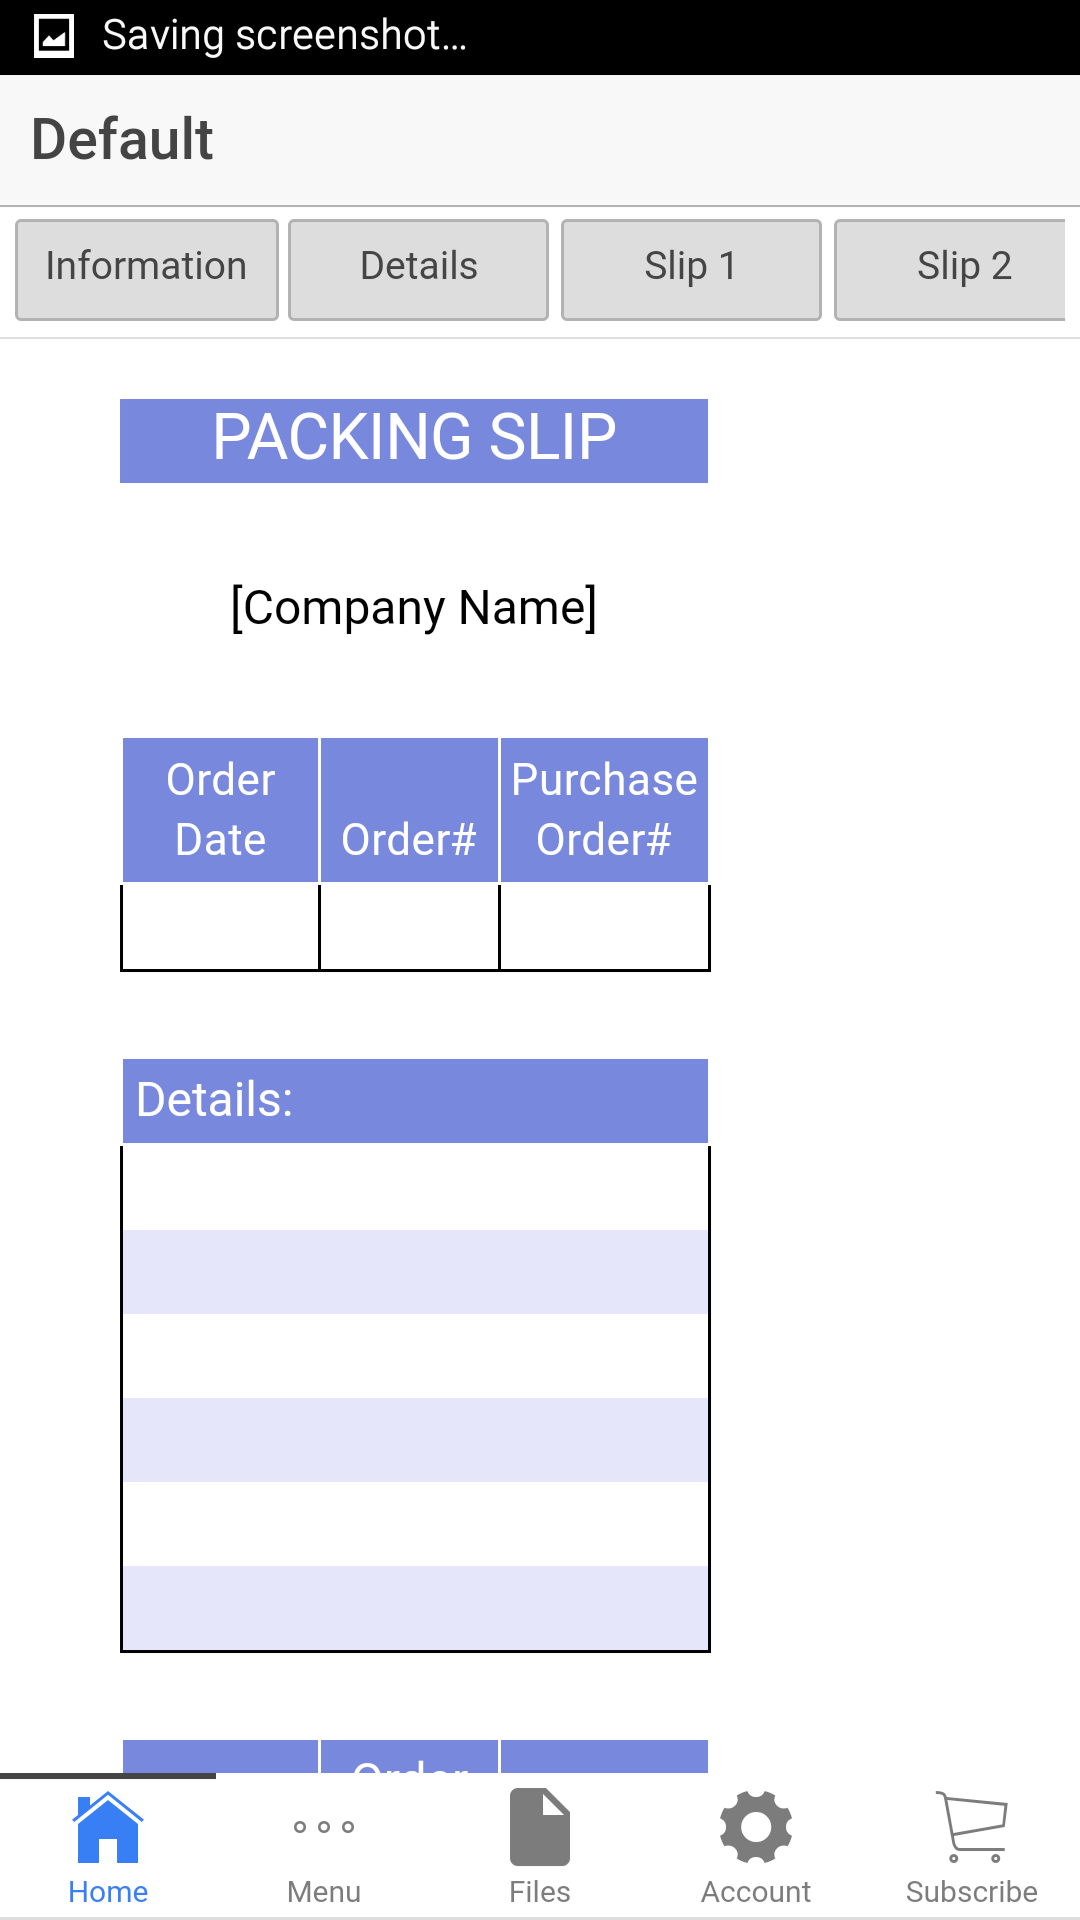Select the Home icon in bottom navigation
The image size is (1080, 1920).
(x=108, y=1831)
